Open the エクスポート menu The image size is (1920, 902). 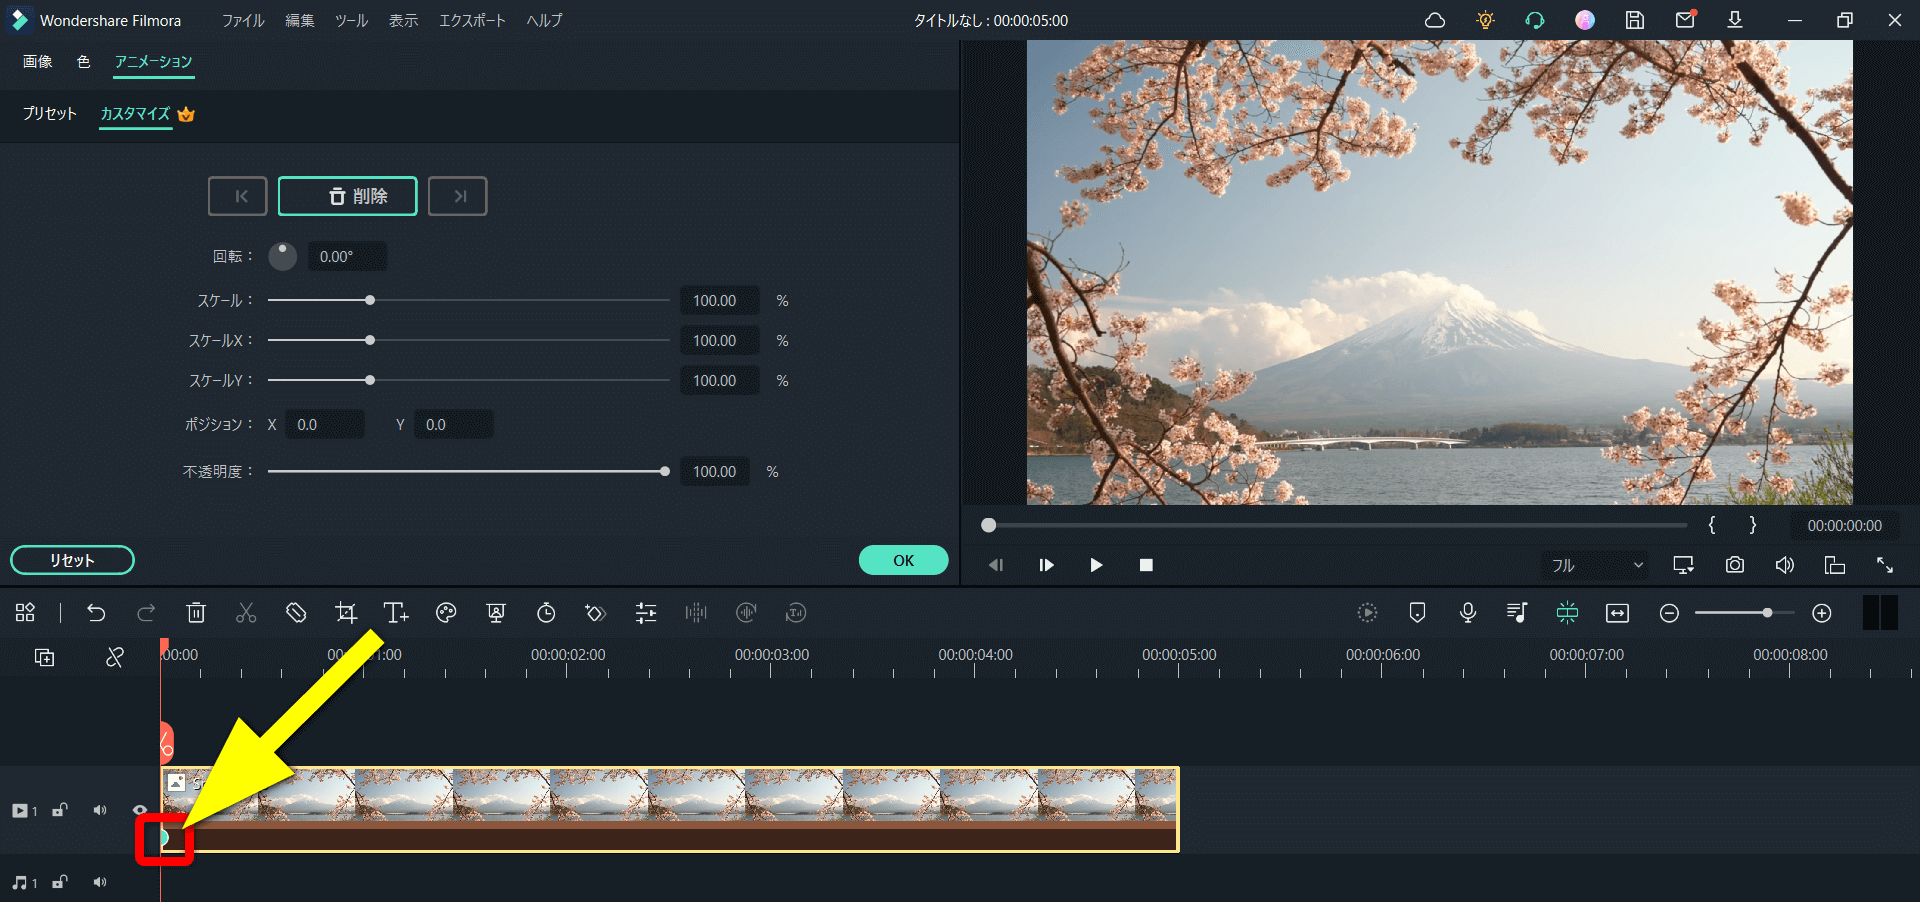click(x=472, y=20)
